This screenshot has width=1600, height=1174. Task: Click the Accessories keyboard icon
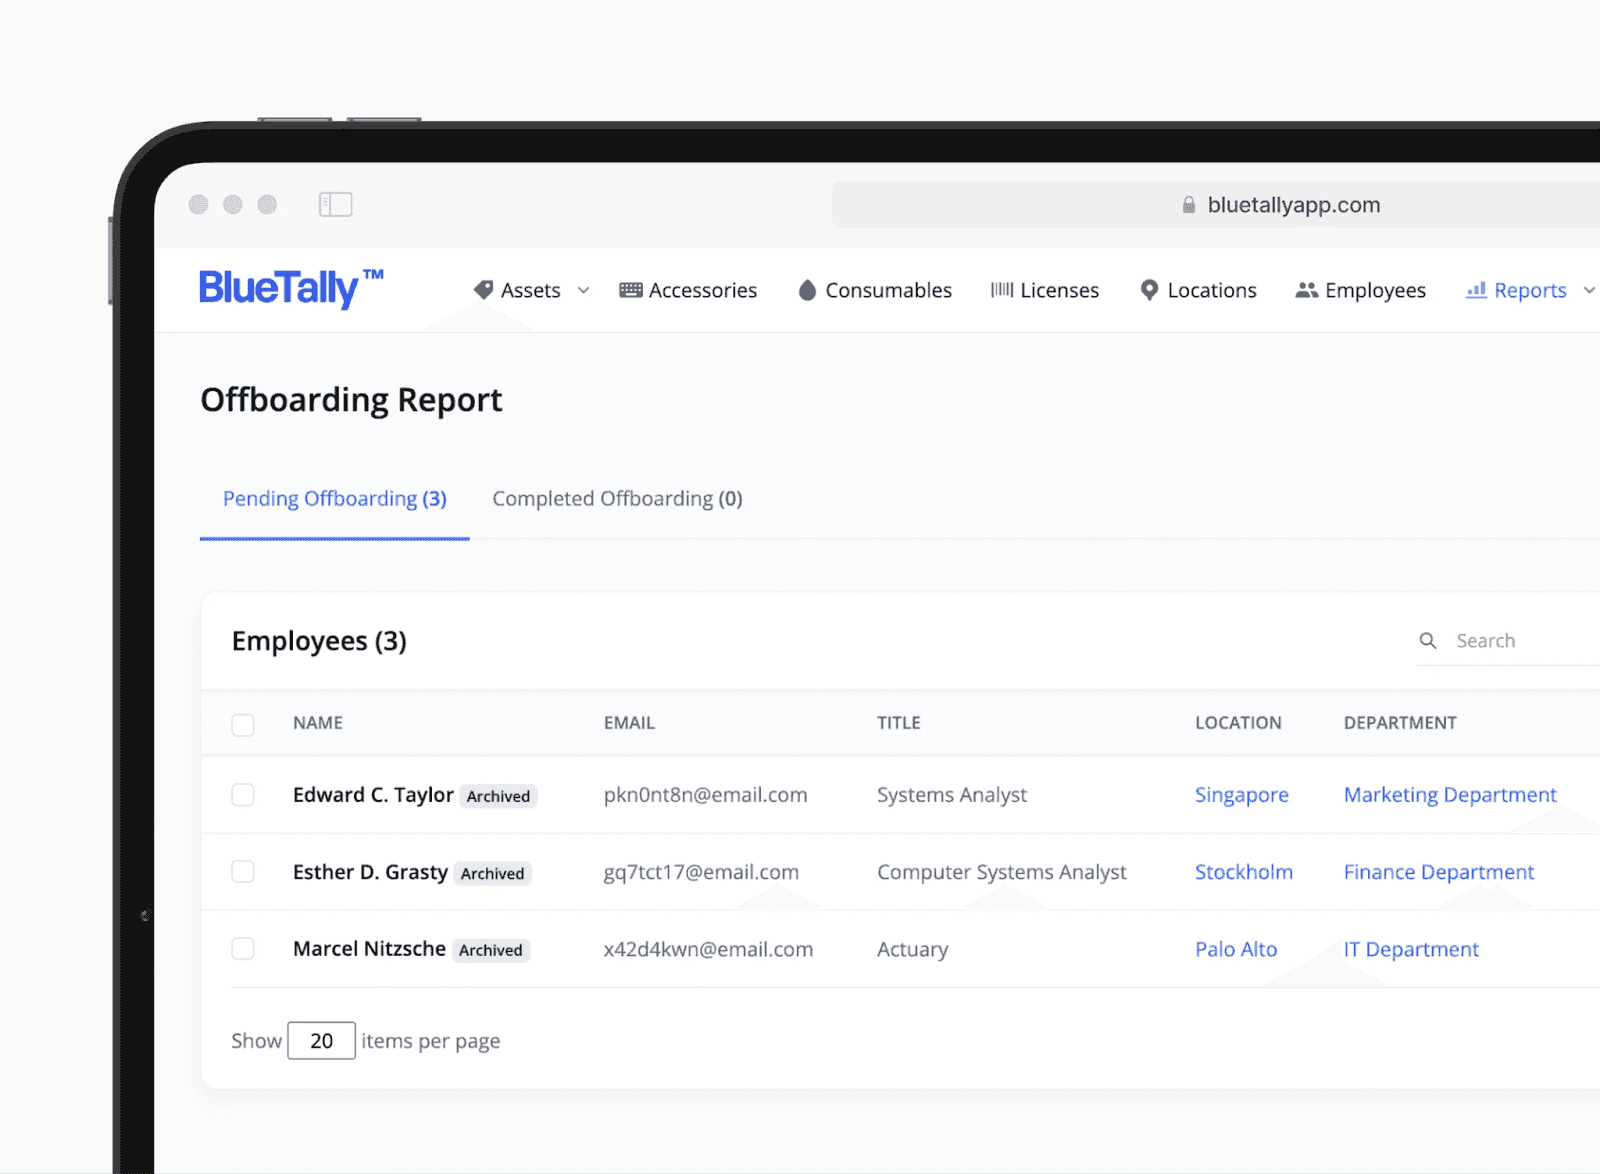click(630, 289)
